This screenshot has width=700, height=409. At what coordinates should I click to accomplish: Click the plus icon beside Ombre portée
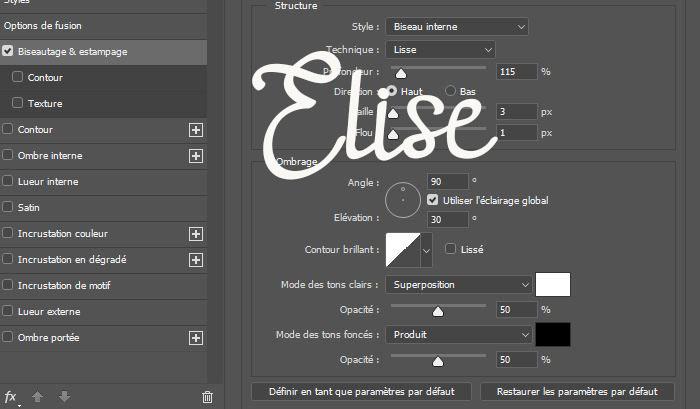[x=196, y=338]
